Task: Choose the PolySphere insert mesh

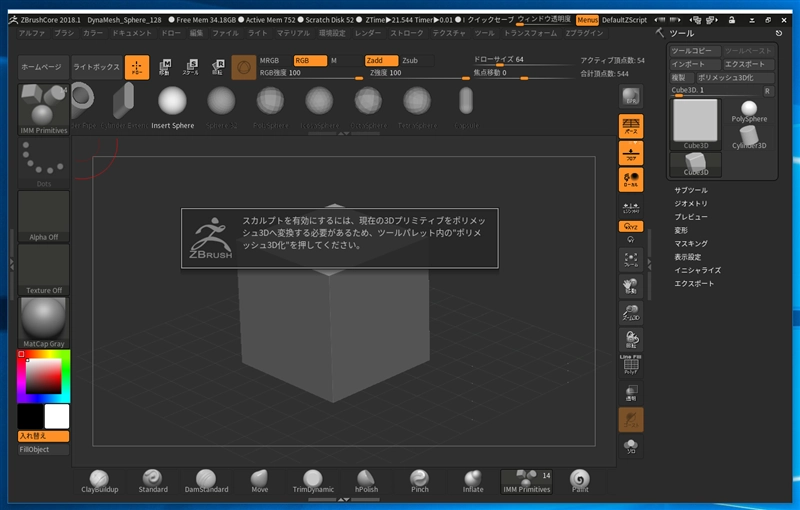Action: point(270,107)
